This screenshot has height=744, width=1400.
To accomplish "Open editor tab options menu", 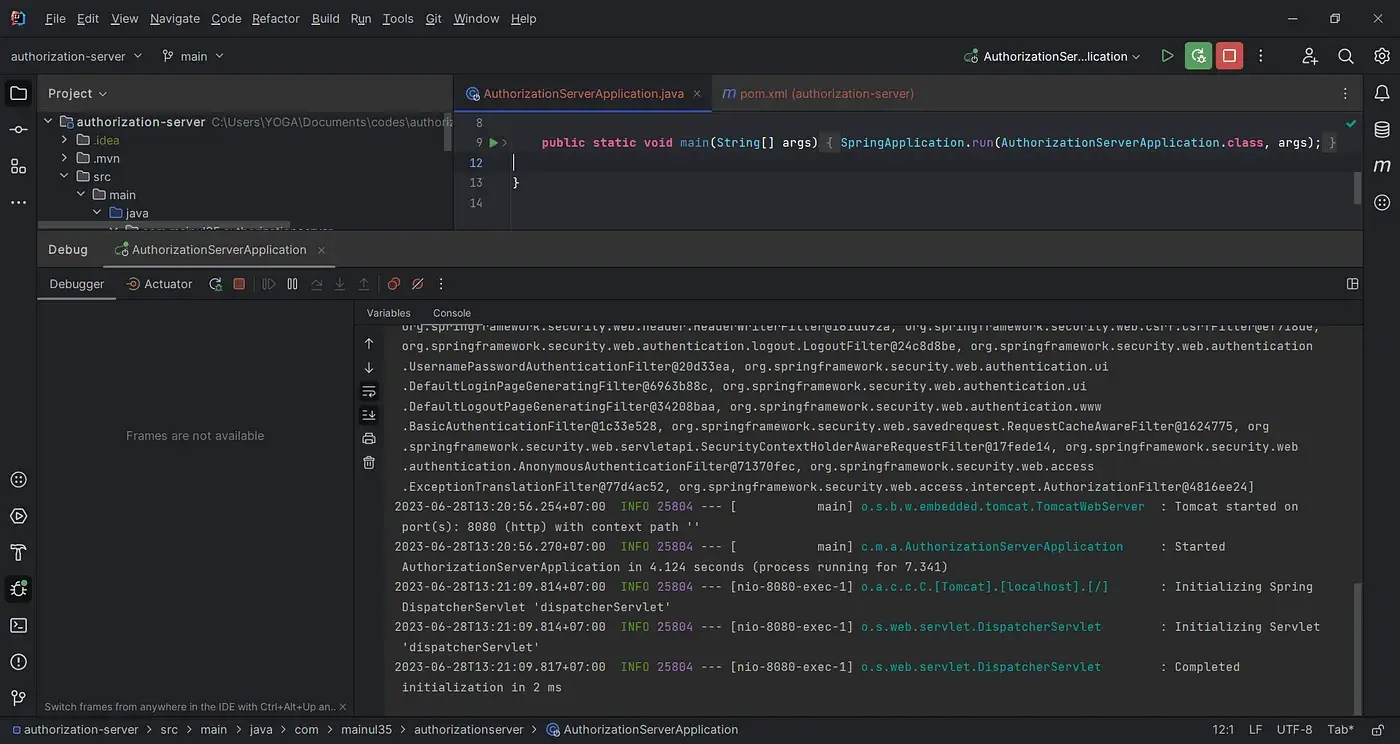I will [x=1346, y=93].
